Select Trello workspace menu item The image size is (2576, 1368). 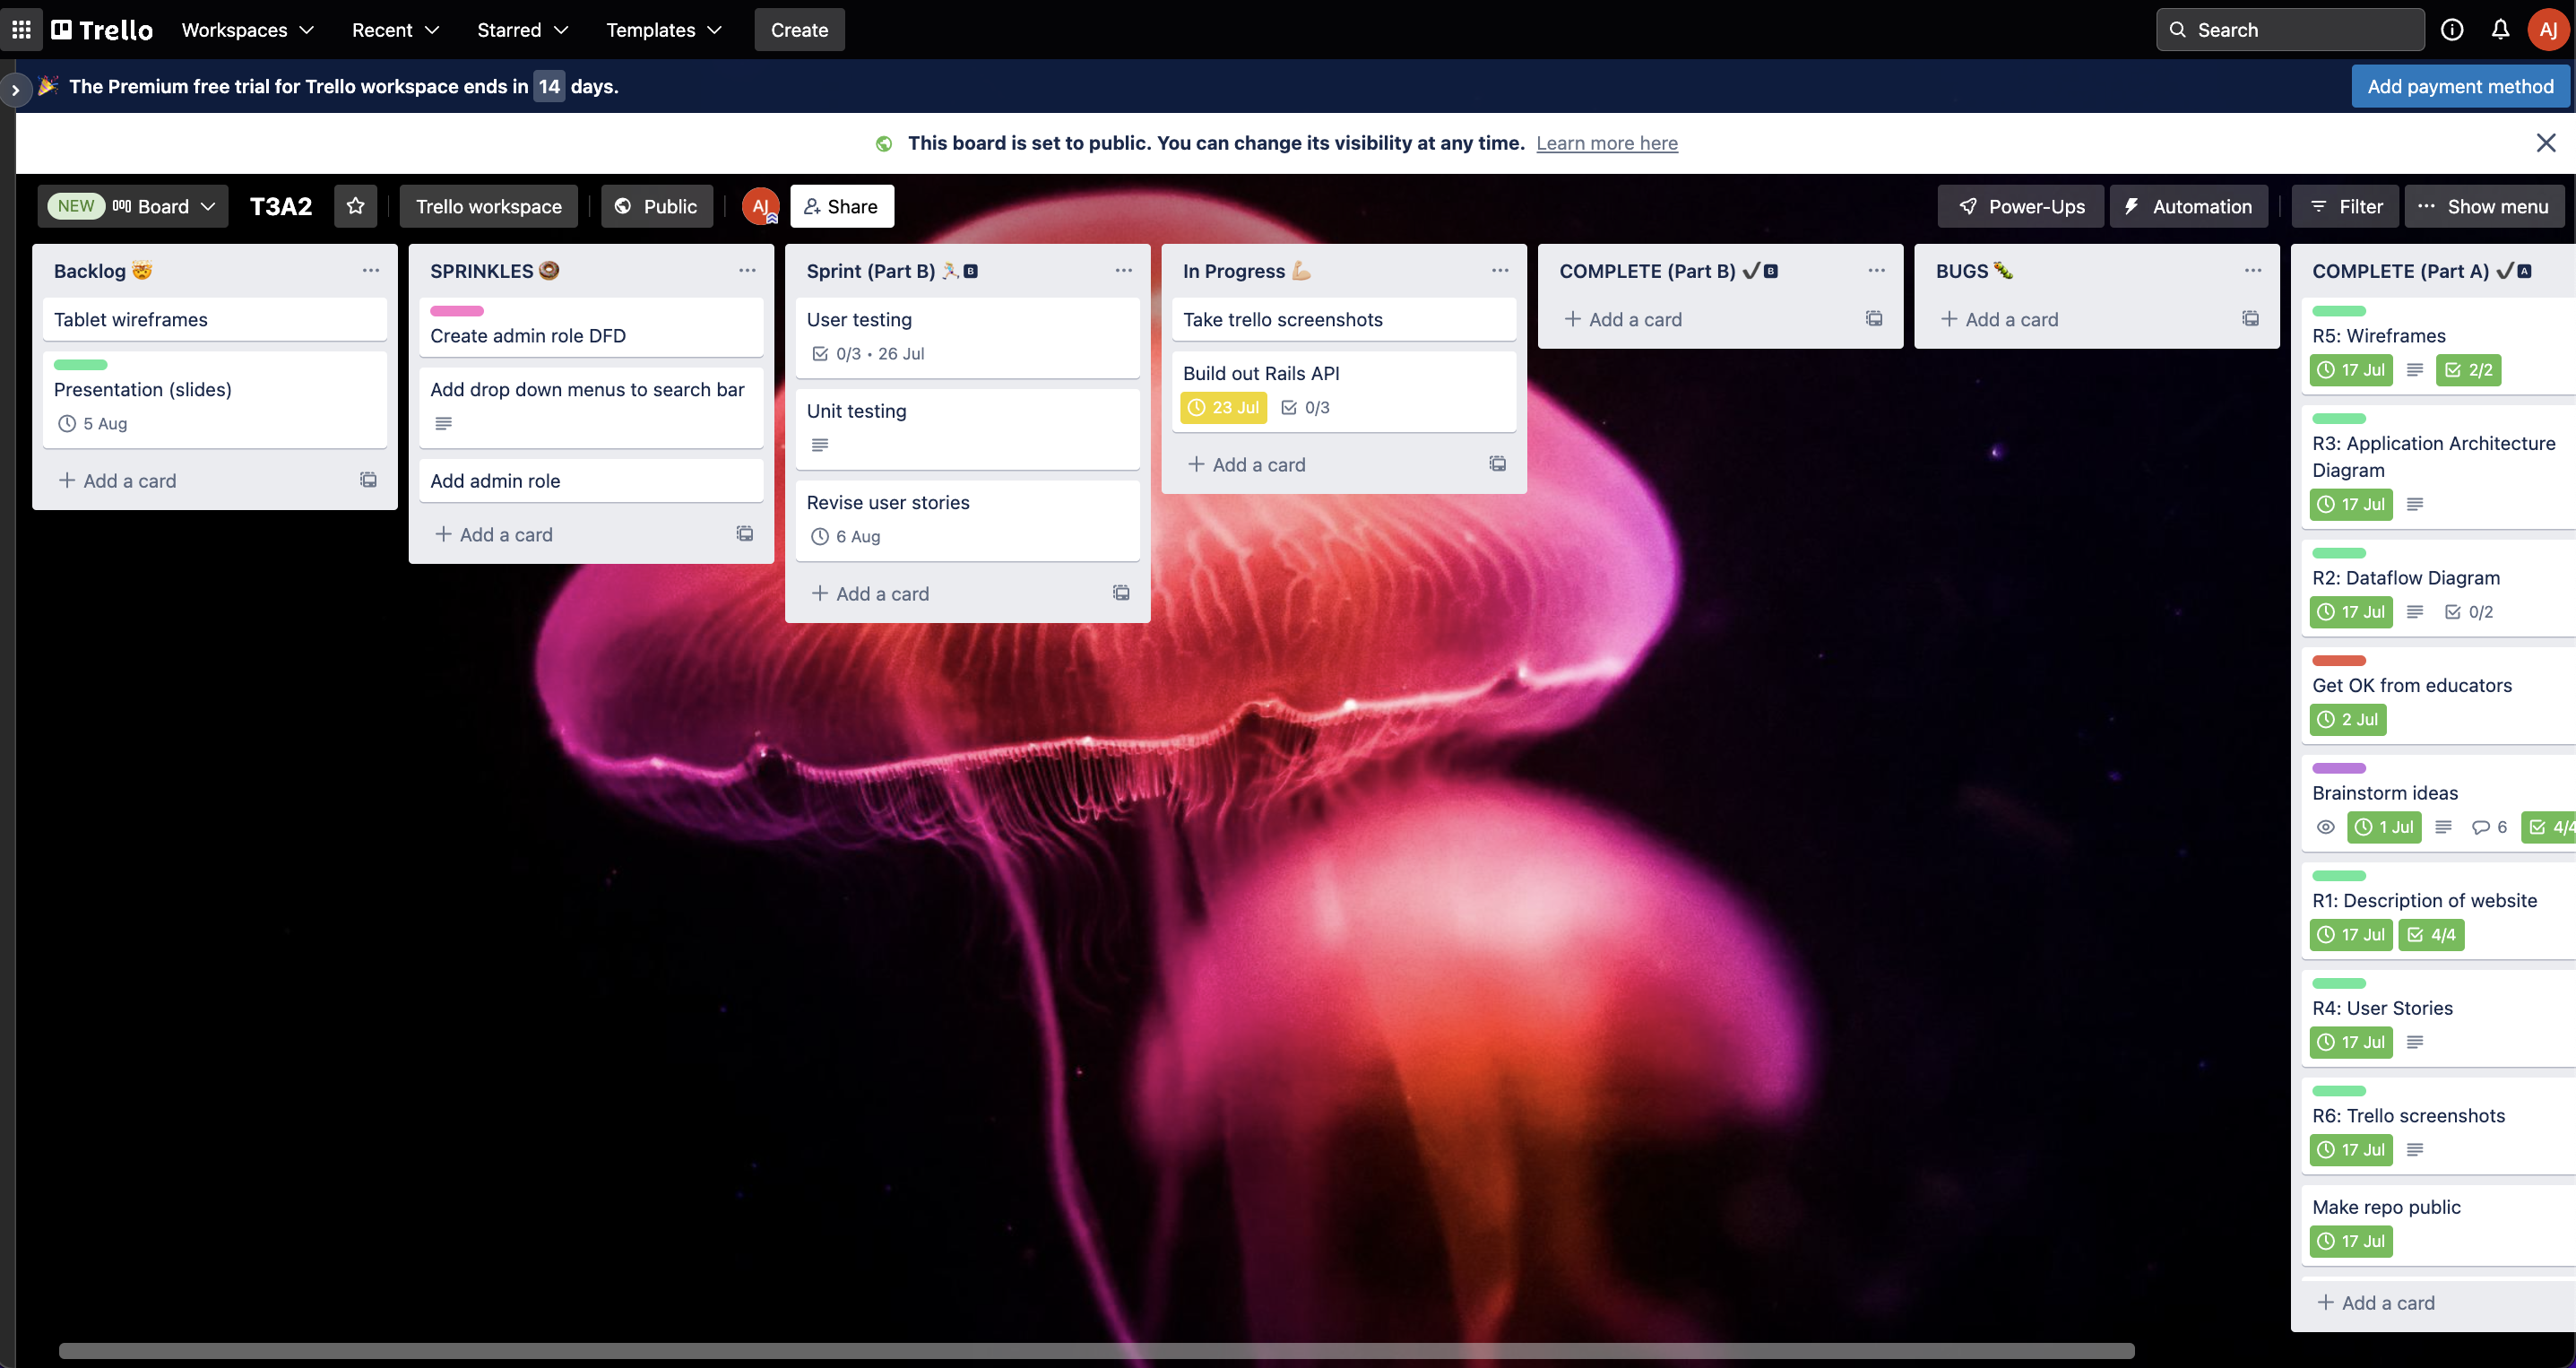[488, 206]
